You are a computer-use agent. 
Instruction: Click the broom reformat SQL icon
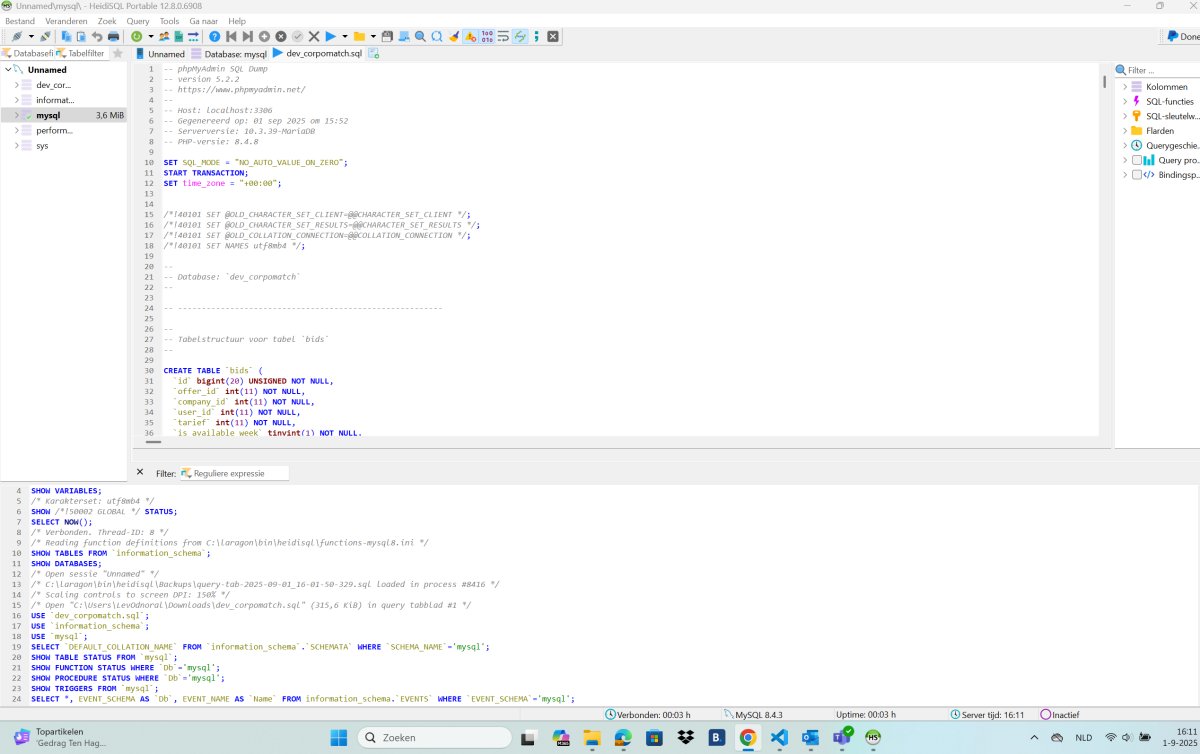454,36
